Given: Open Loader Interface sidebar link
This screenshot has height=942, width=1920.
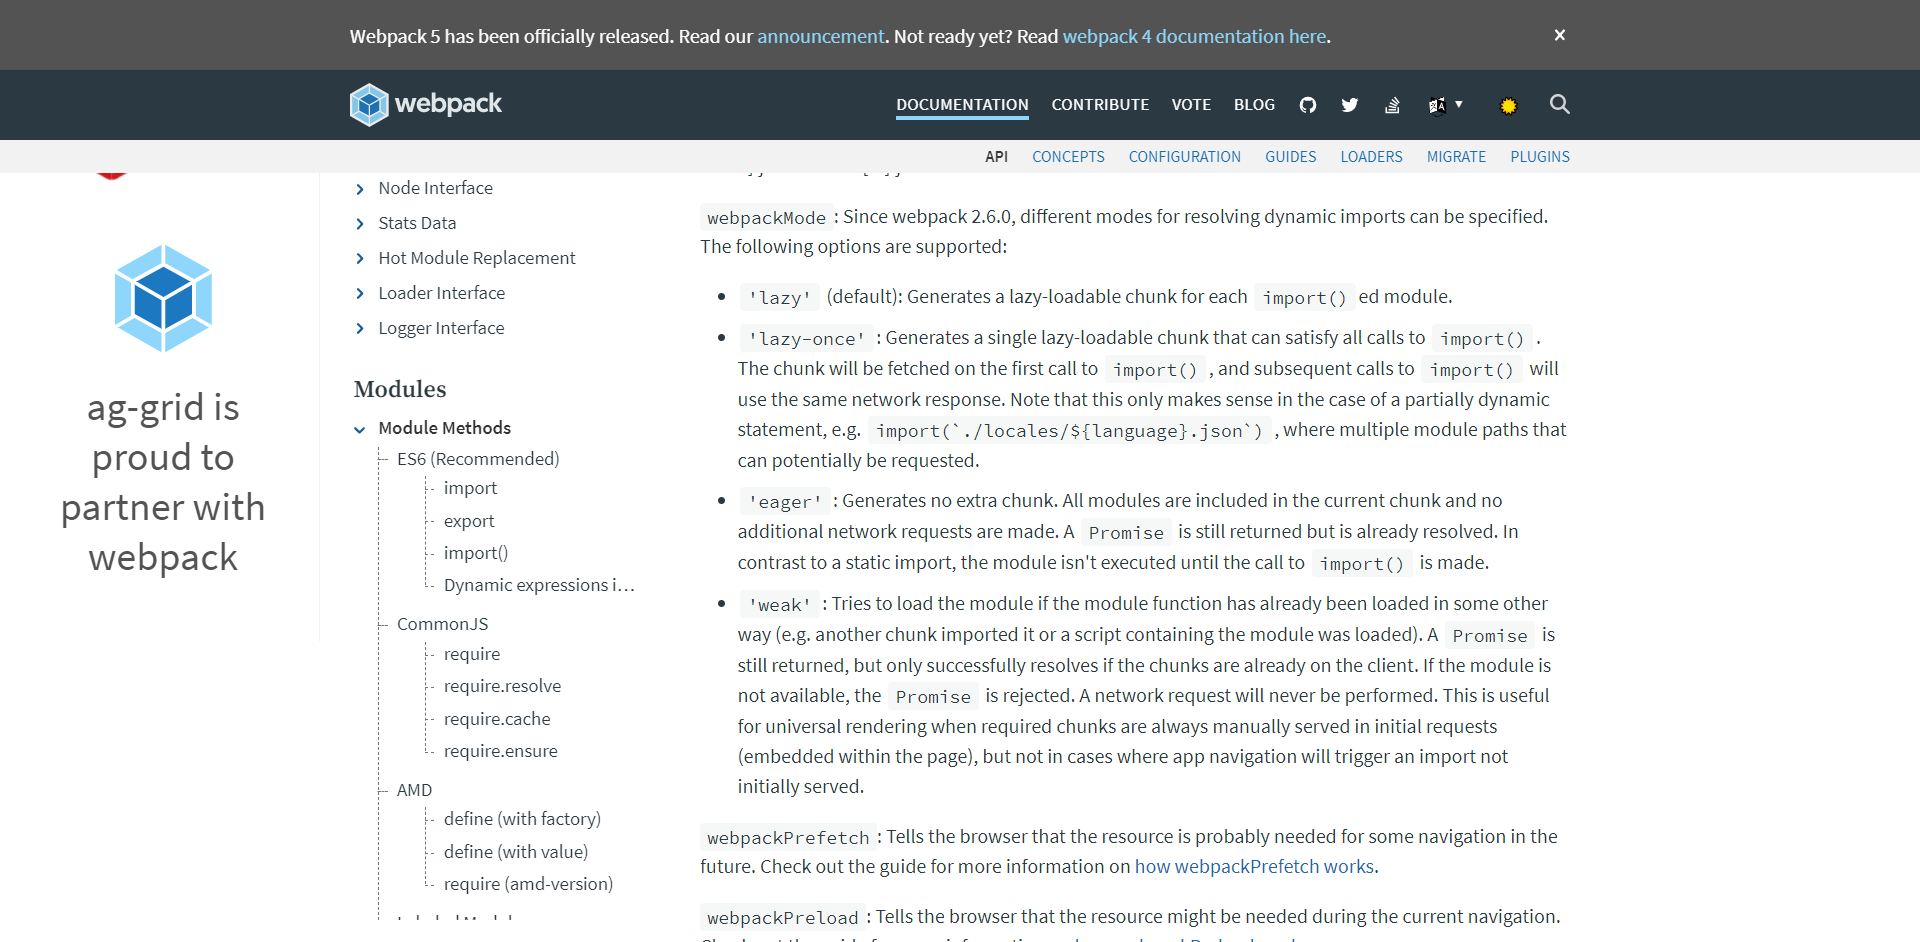Looking at the screenshot, I should [441, 293].
